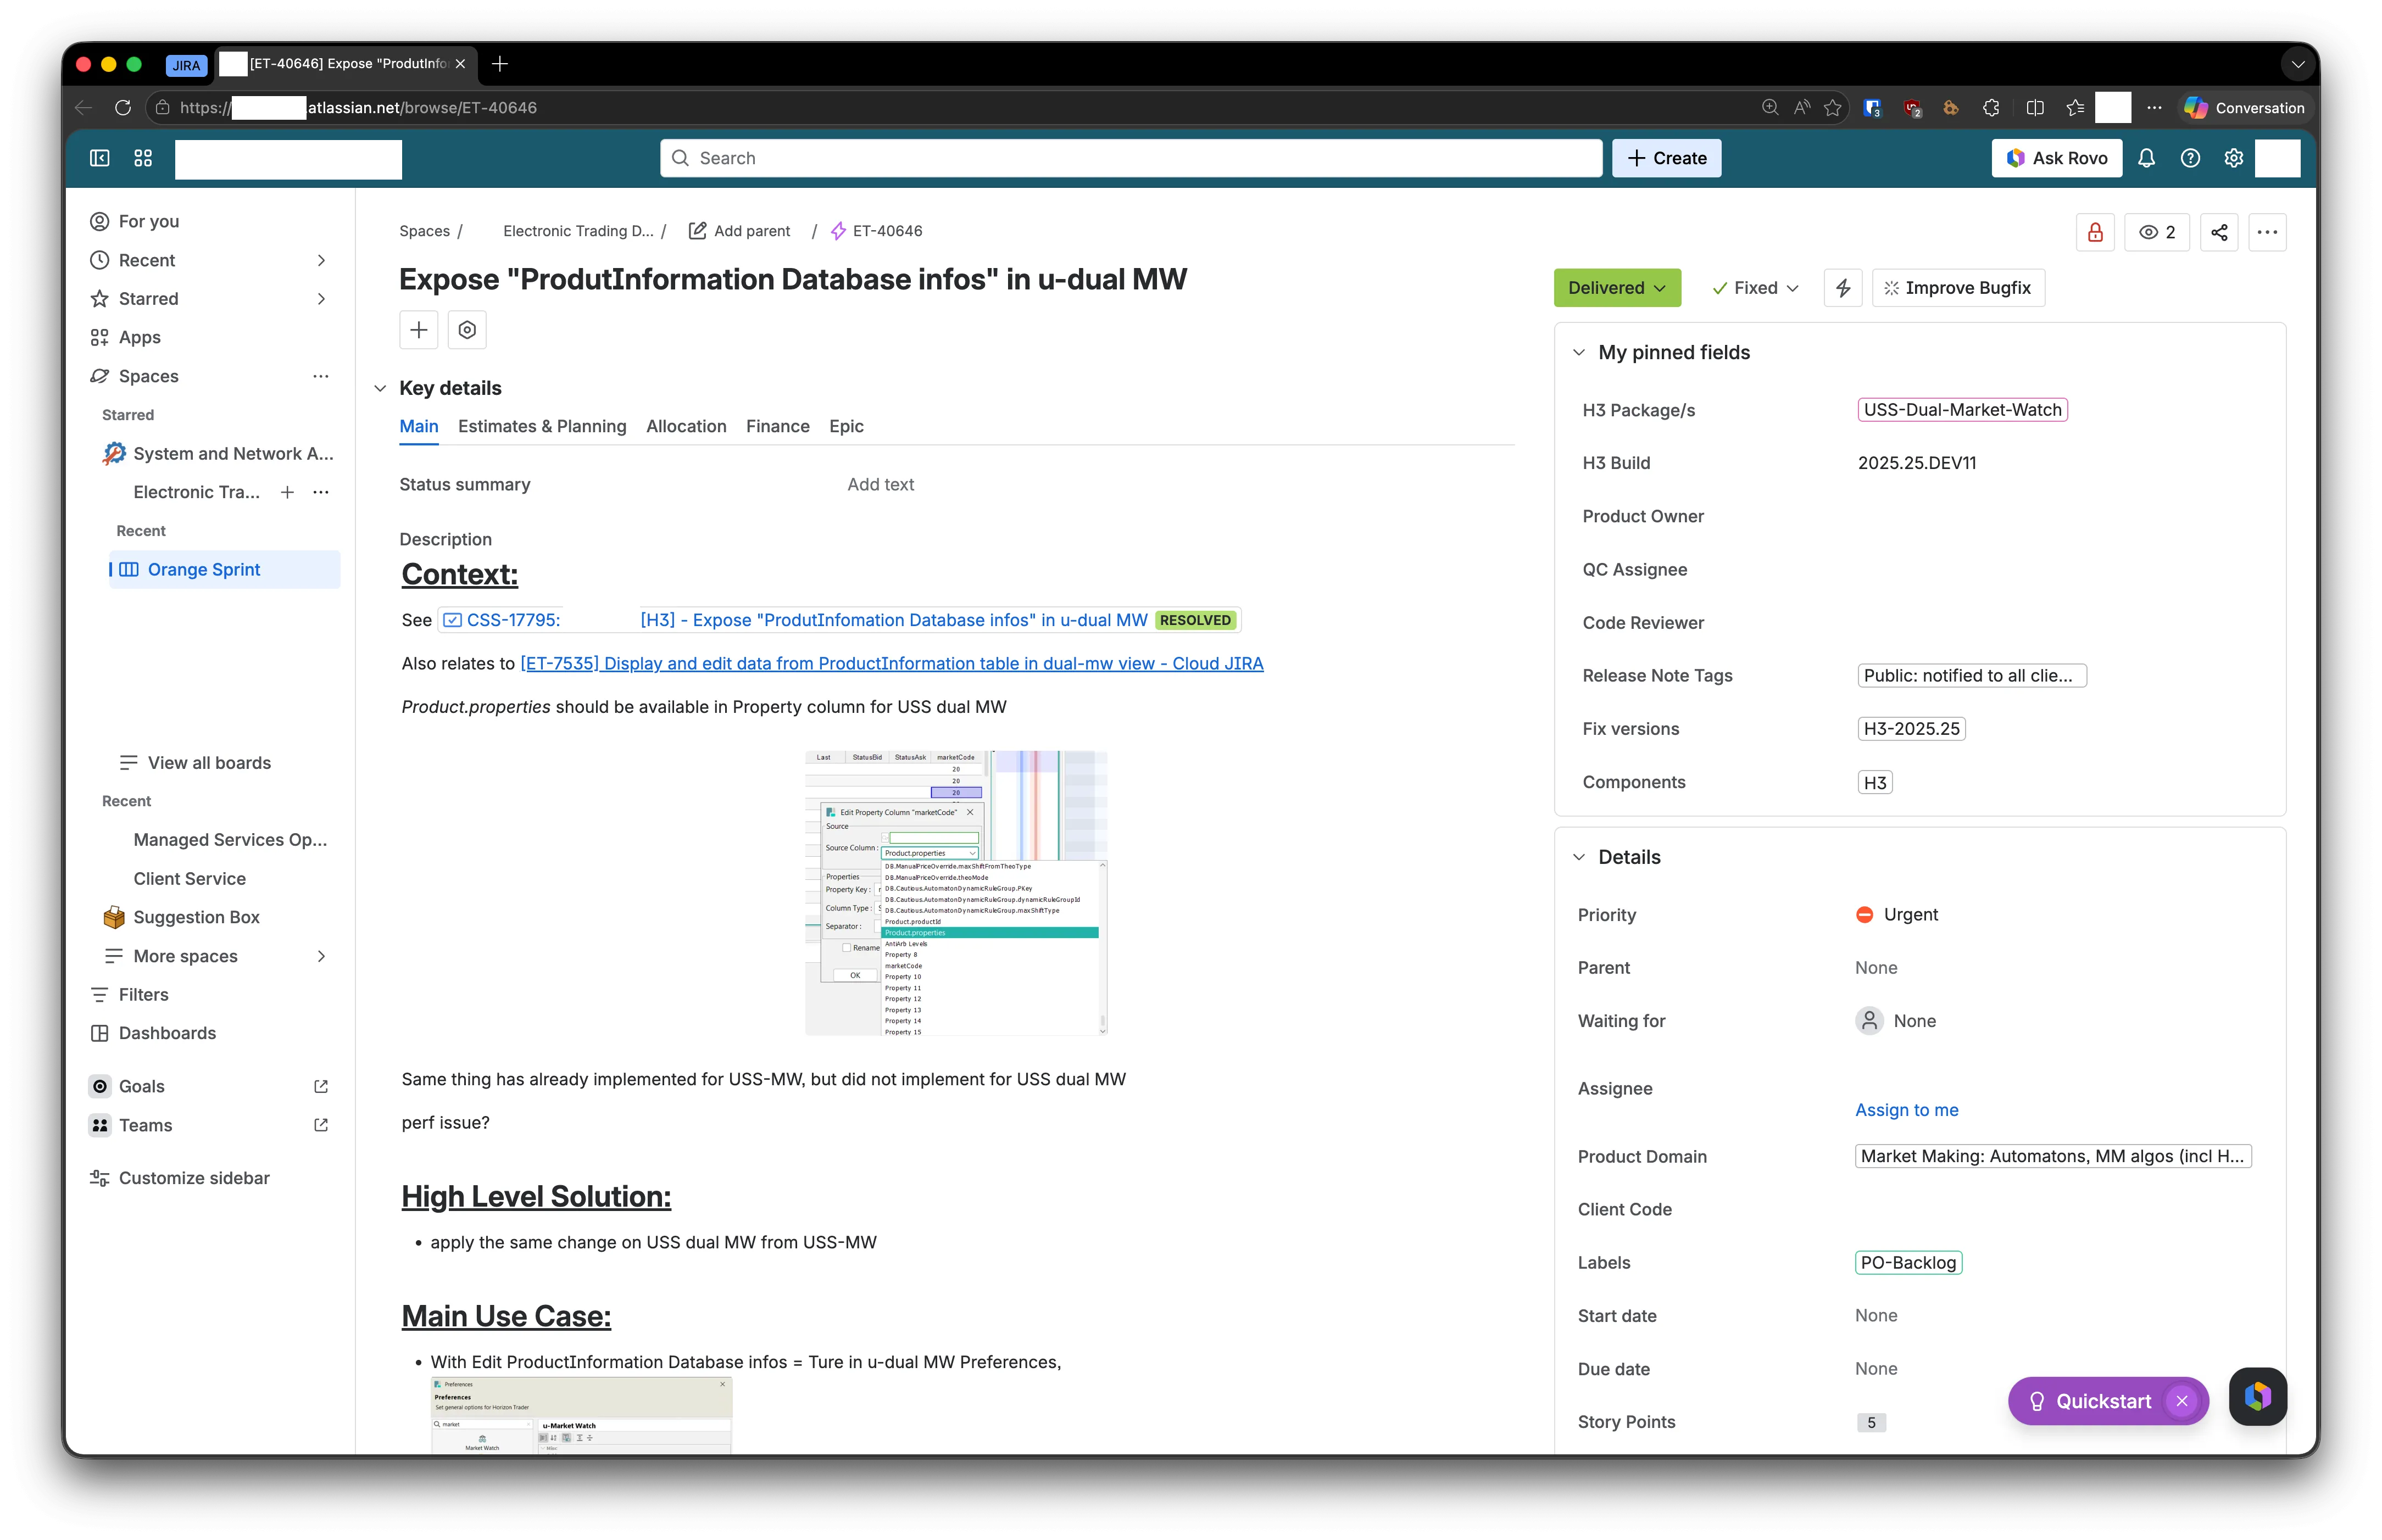Click the H3-2025.25 fix version
This screenshot has height=1540, width=2382.
click(x=1911, y=729)
